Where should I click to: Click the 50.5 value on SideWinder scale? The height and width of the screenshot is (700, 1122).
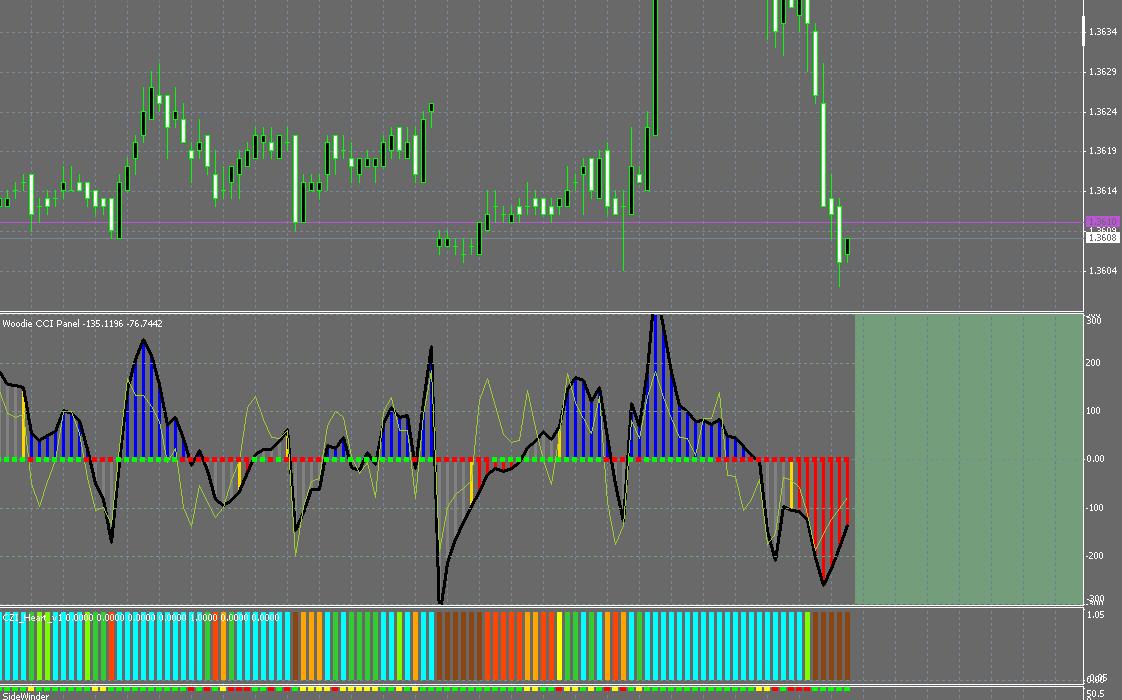point(1096,694)
